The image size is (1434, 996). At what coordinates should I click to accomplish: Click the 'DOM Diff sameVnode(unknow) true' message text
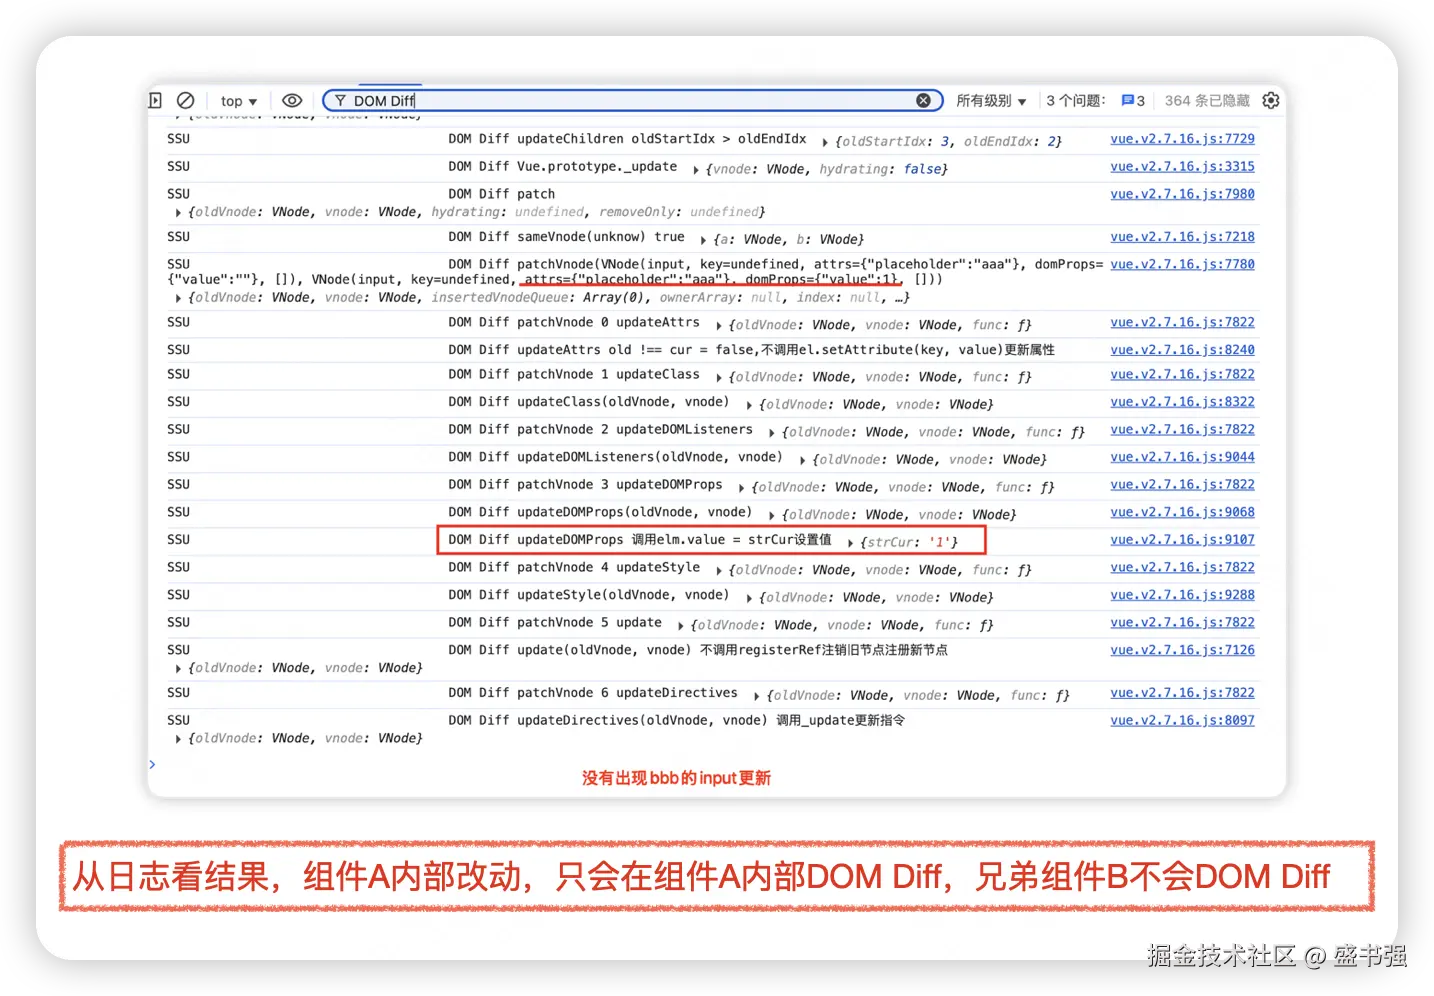[566, 237]
